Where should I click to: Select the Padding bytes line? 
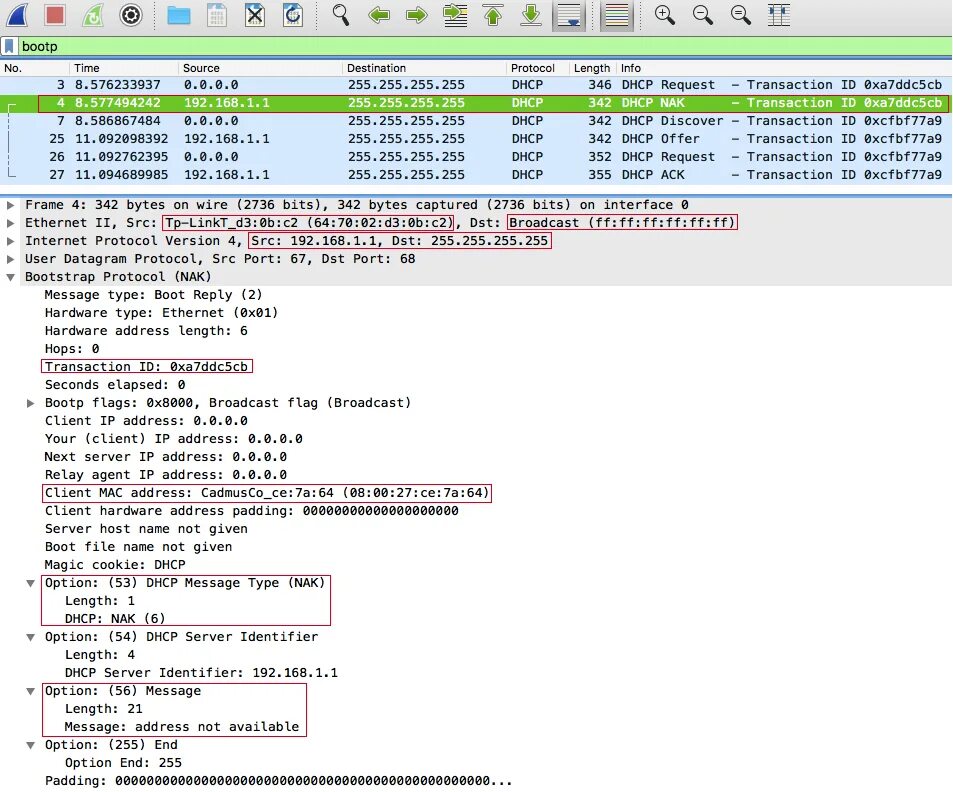278,780
